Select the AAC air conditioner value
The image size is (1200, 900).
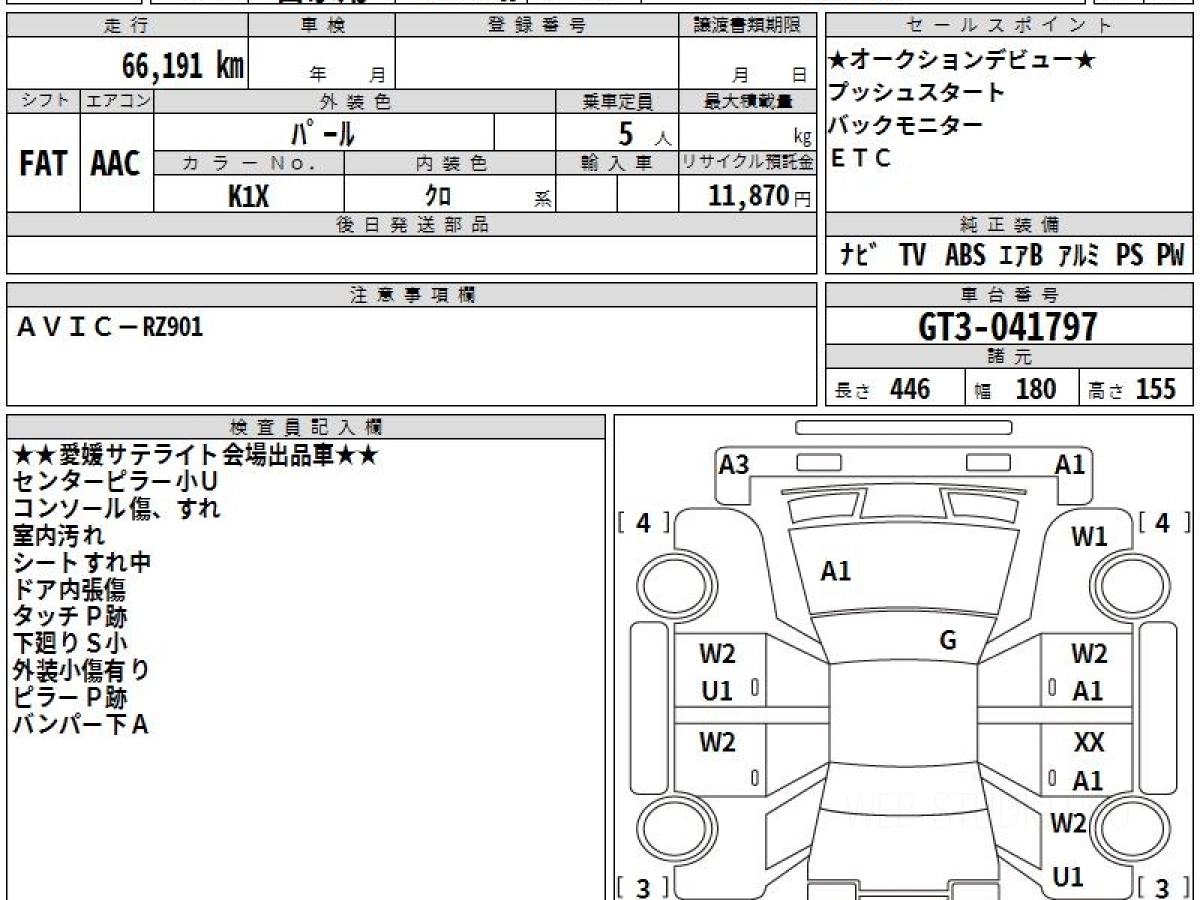tap(116, 165)
